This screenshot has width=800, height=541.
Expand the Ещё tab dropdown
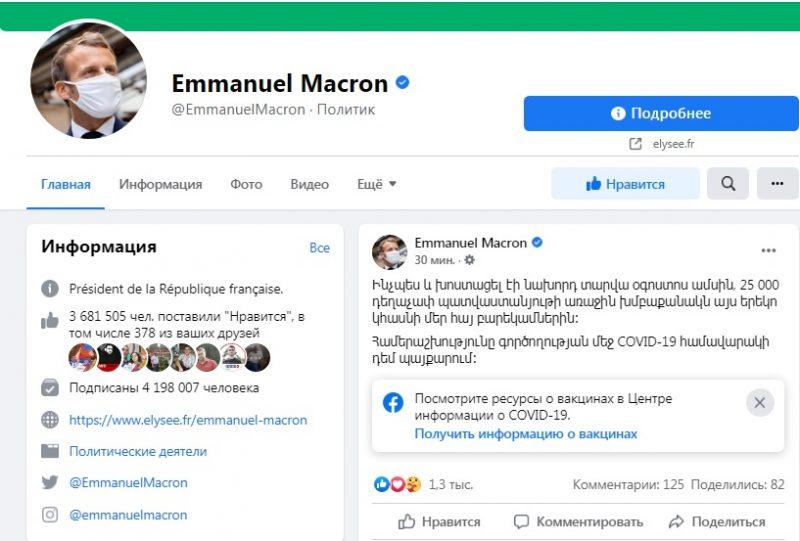[377, 184]
